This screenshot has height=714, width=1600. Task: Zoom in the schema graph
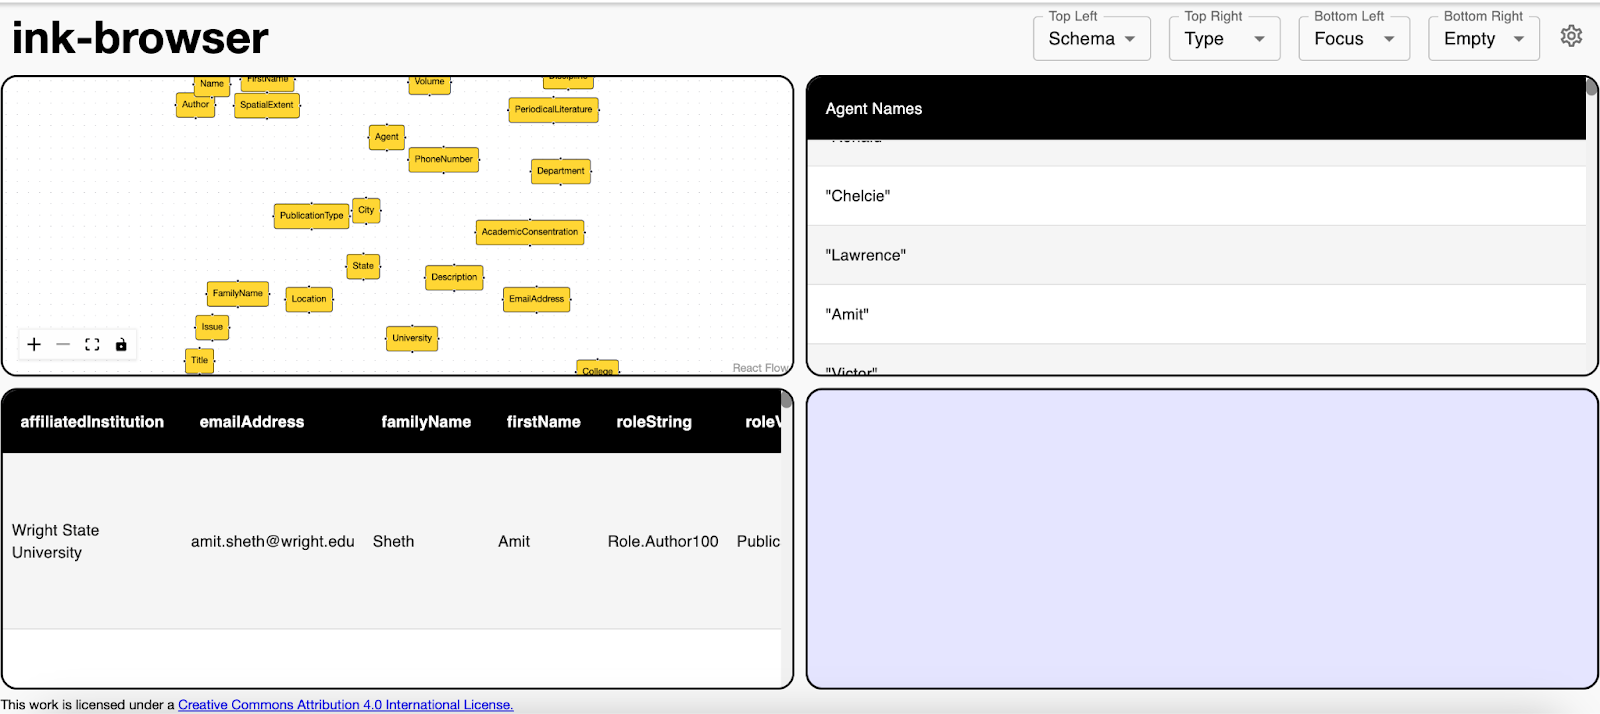34,344
